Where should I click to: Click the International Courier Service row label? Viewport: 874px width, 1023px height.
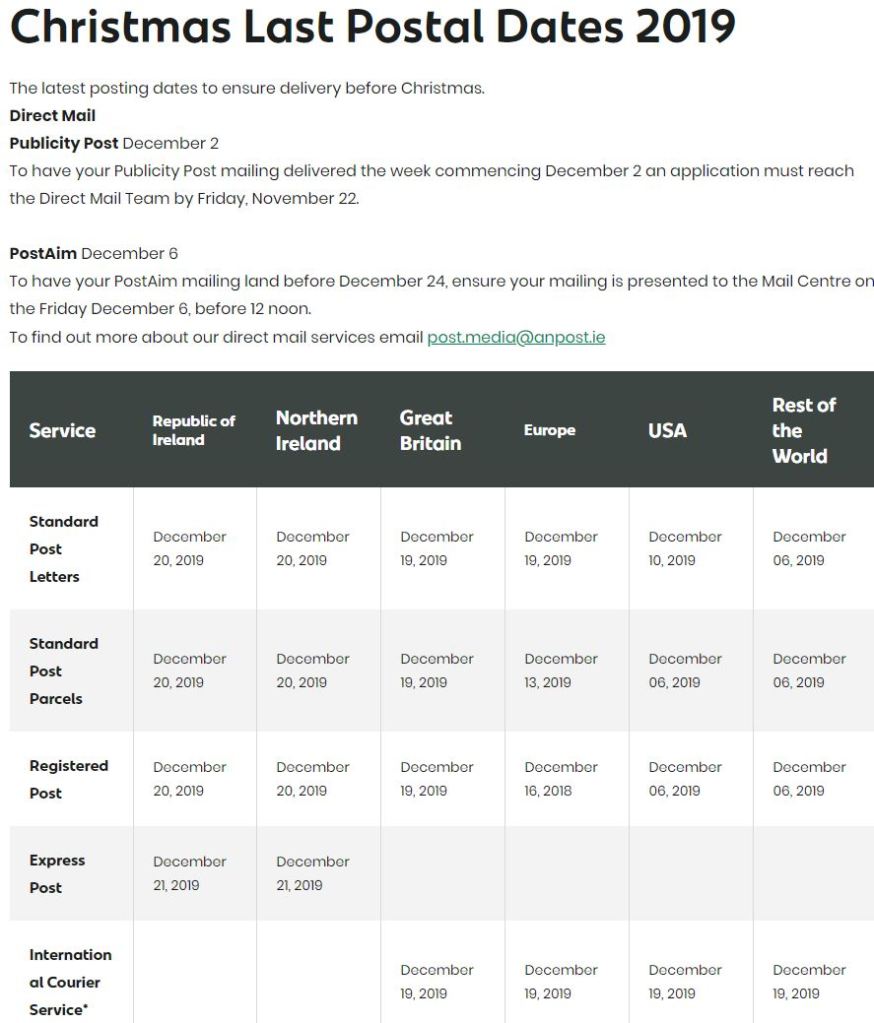(70, 982)
